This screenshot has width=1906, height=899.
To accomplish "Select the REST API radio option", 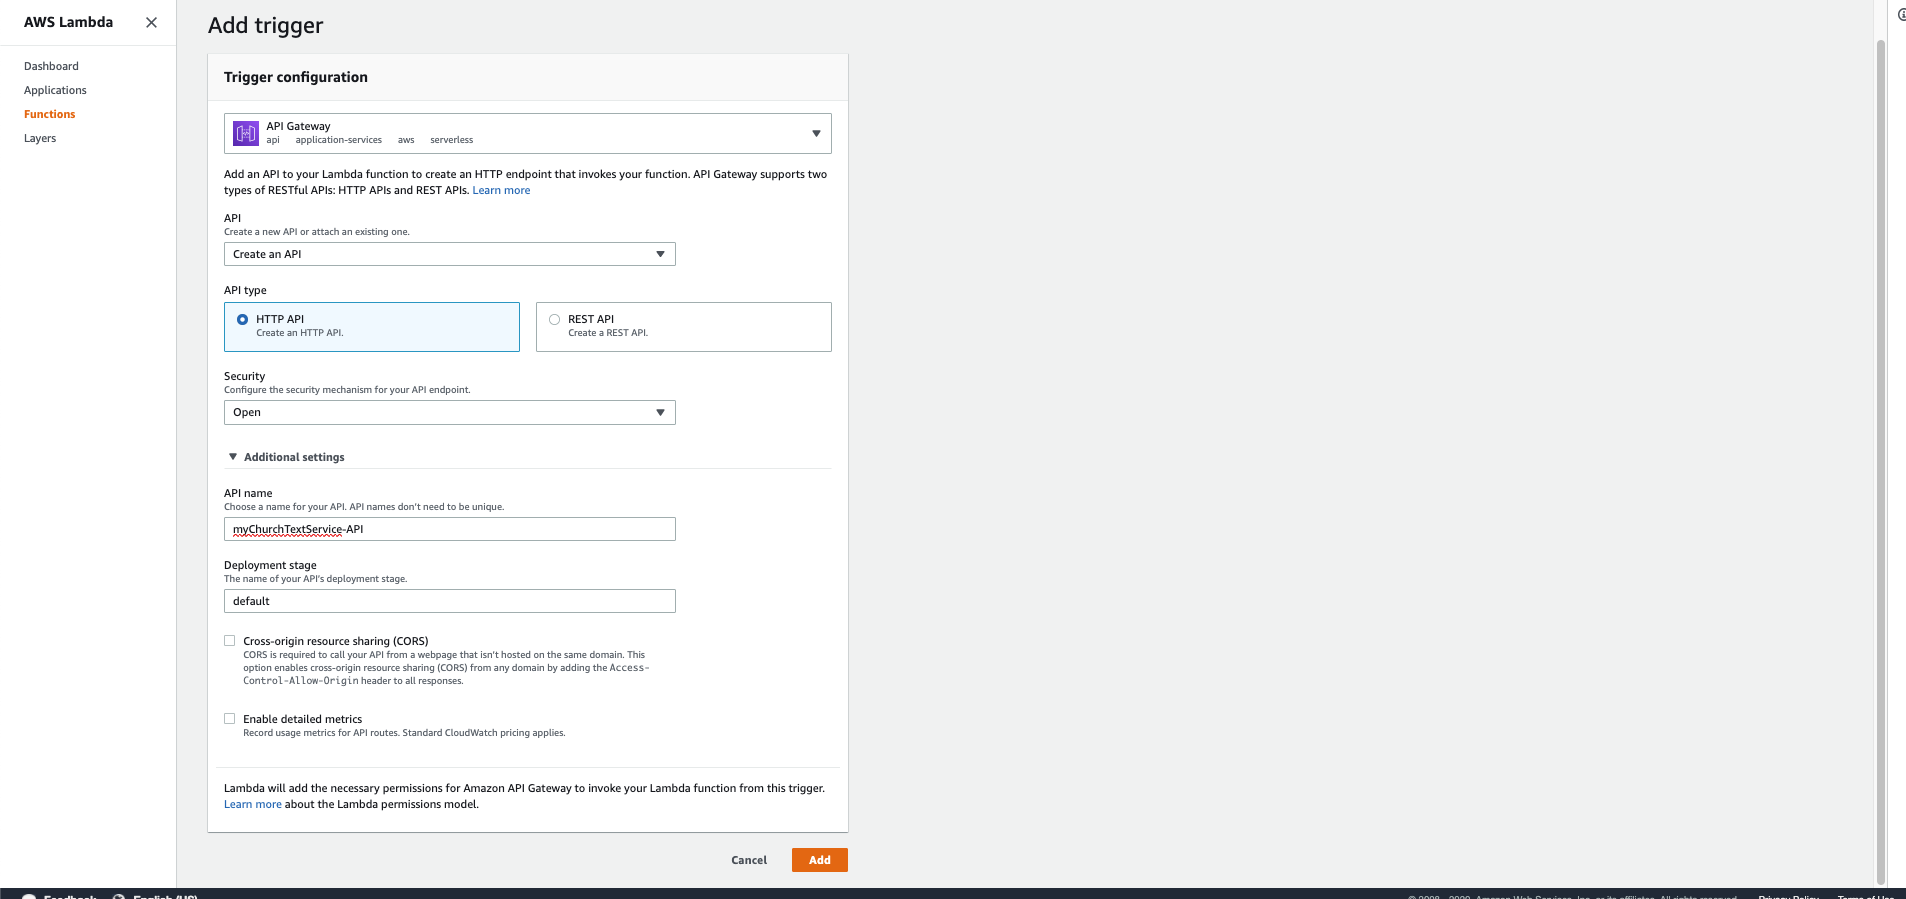I will (x=555, y=320).
